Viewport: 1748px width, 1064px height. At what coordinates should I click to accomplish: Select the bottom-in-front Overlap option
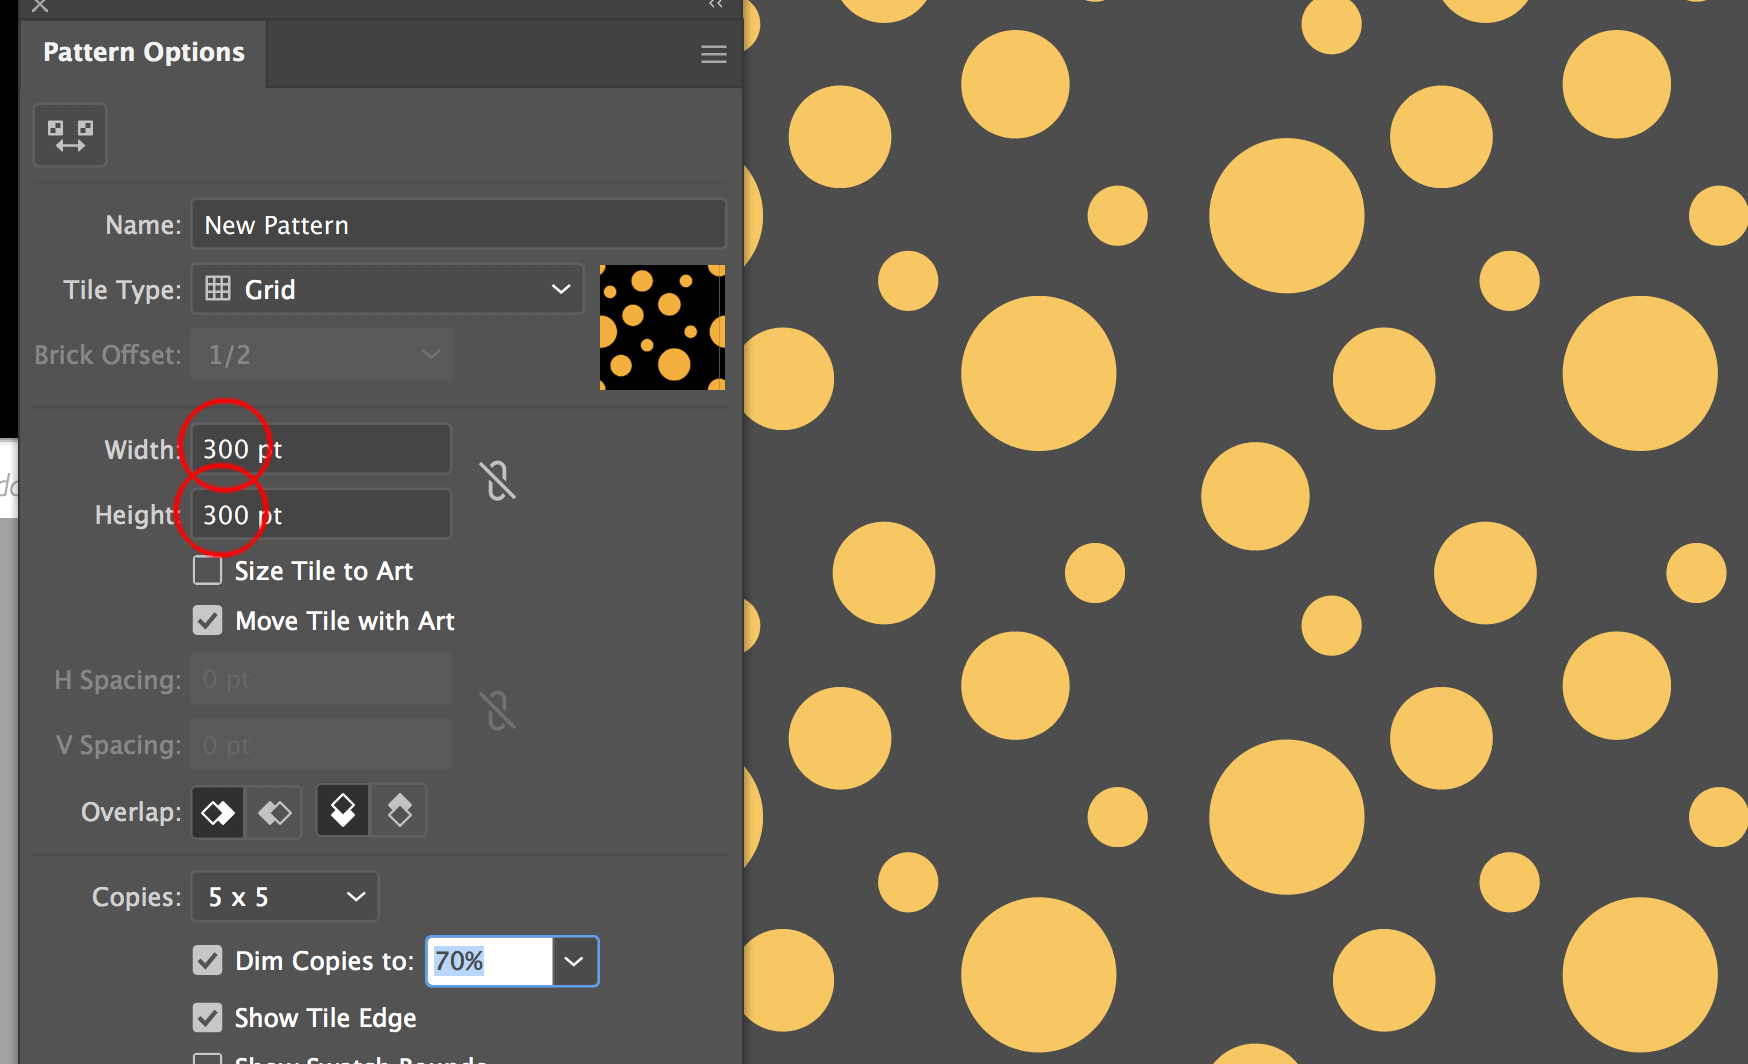[x=398, y=810]
